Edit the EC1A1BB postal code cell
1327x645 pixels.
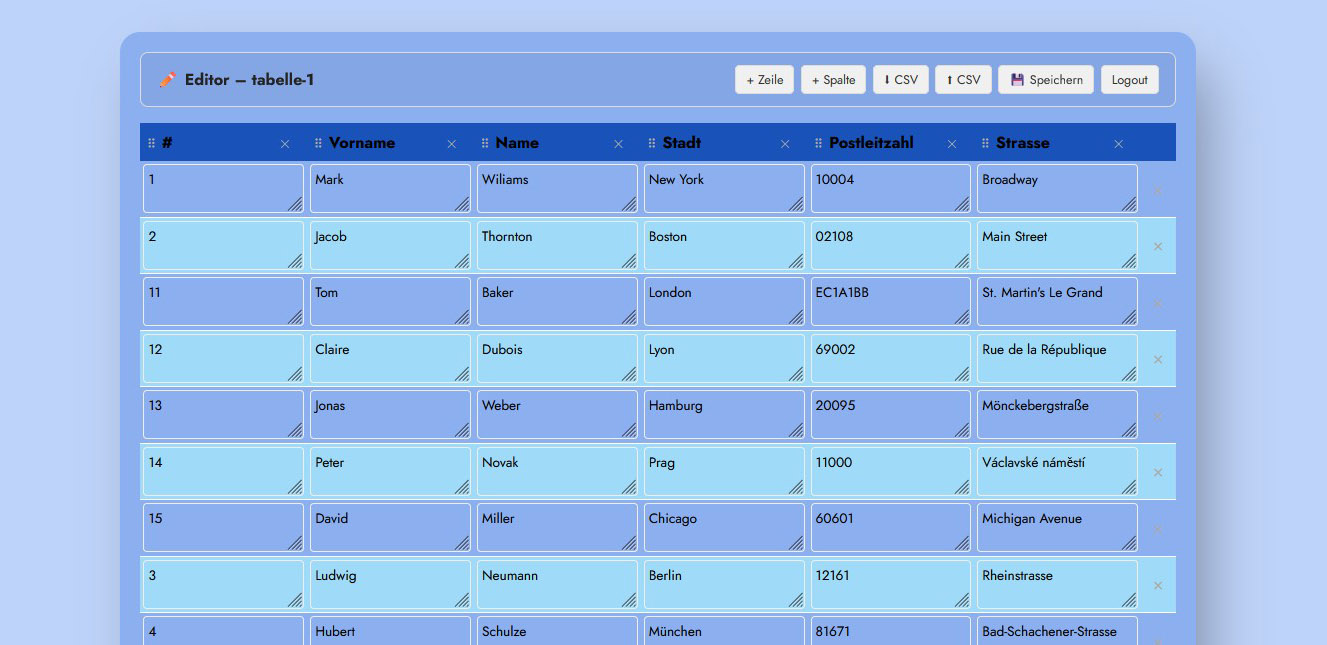(x=891, y=302)
